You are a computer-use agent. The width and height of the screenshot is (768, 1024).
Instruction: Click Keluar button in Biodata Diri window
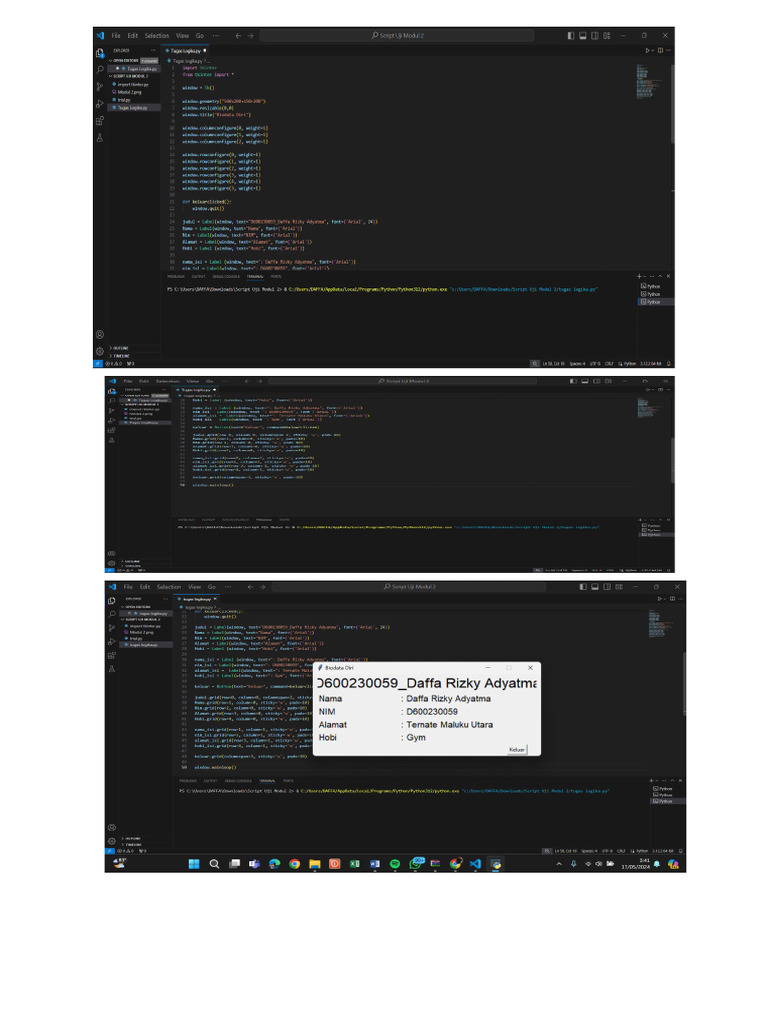517,750
